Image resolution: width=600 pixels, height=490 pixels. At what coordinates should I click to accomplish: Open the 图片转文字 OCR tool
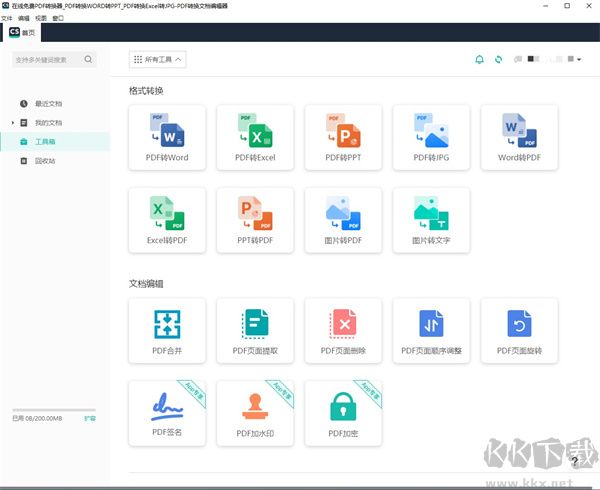(x=431, y=220)
